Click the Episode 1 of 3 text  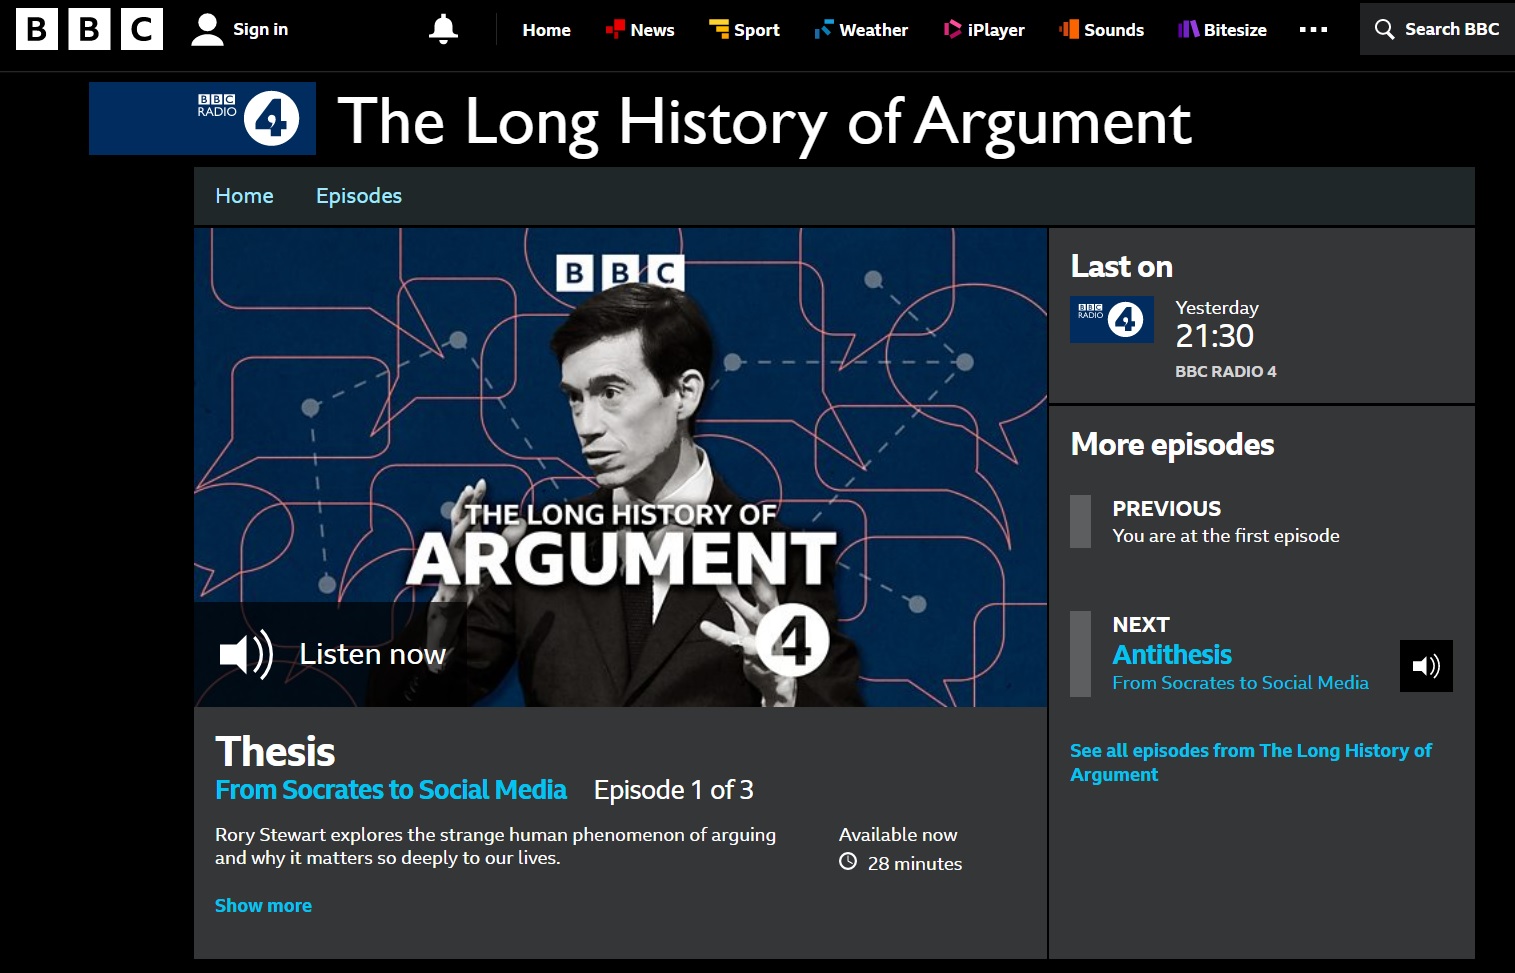674,790
